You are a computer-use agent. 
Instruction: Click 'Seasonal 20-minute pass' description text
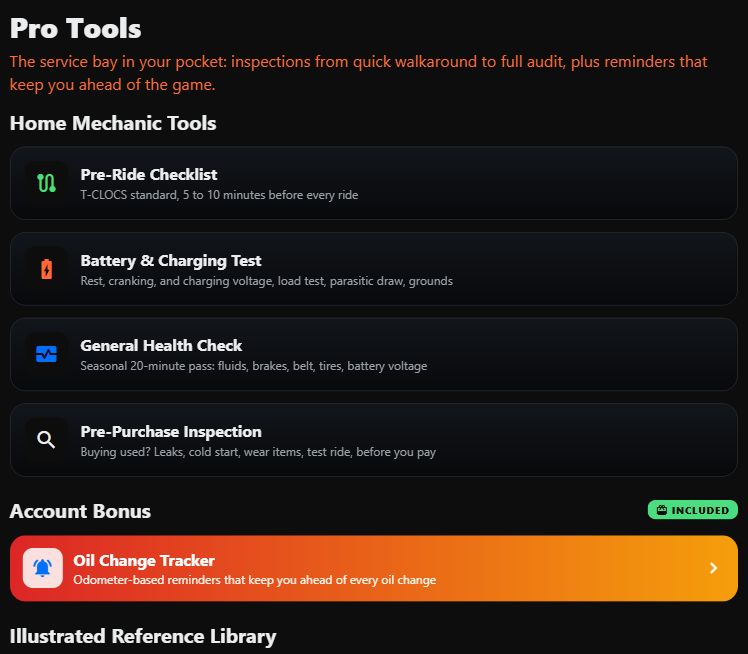pyautogui.click(x=254, y=366)
